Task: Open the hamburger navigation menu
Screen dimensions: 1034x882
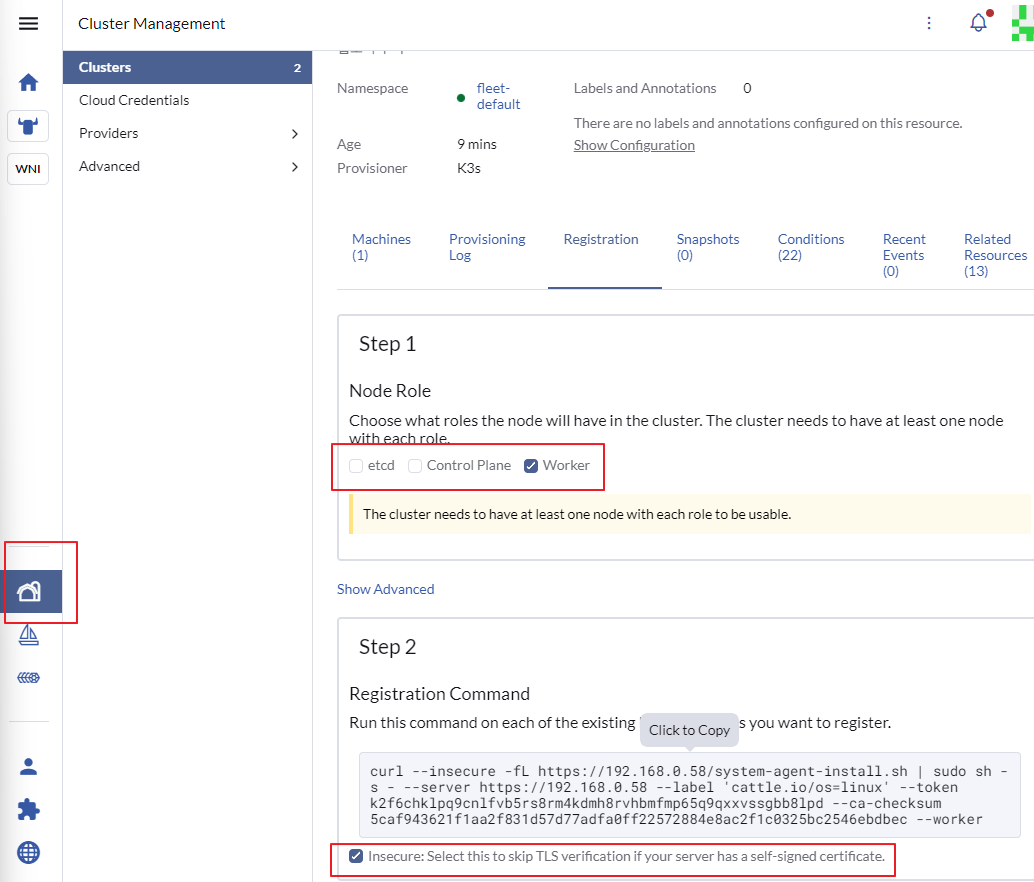Action: [28, 23]
